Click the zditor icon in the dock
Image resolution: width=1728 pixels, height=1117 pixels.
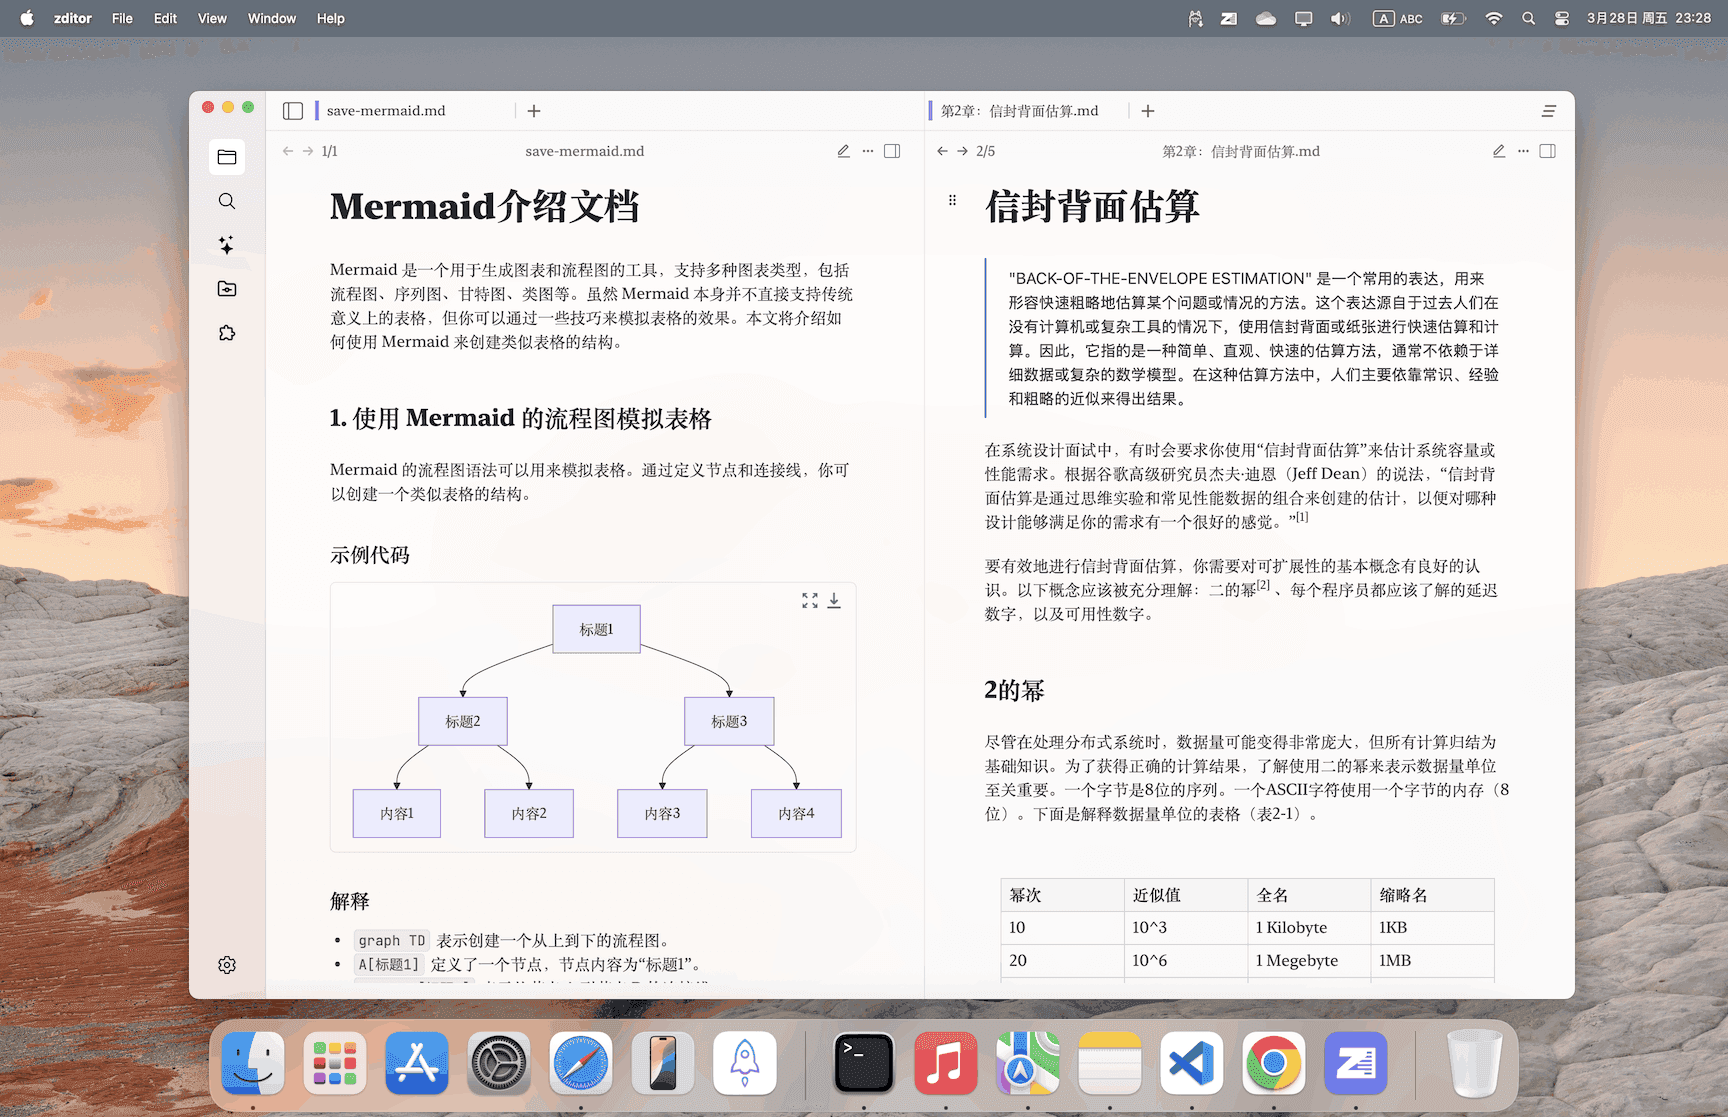point(1356,1063)
